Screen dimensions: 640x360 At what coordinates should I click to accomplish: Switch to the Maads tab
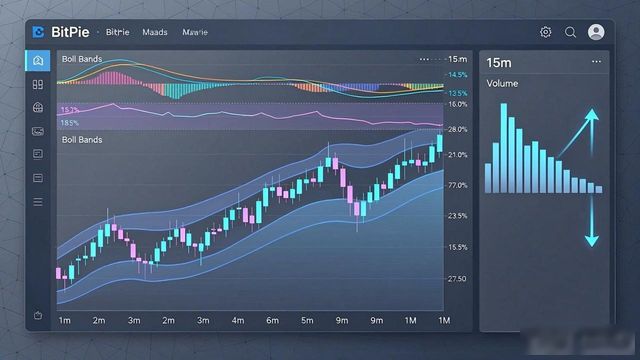tap(155, 32)
